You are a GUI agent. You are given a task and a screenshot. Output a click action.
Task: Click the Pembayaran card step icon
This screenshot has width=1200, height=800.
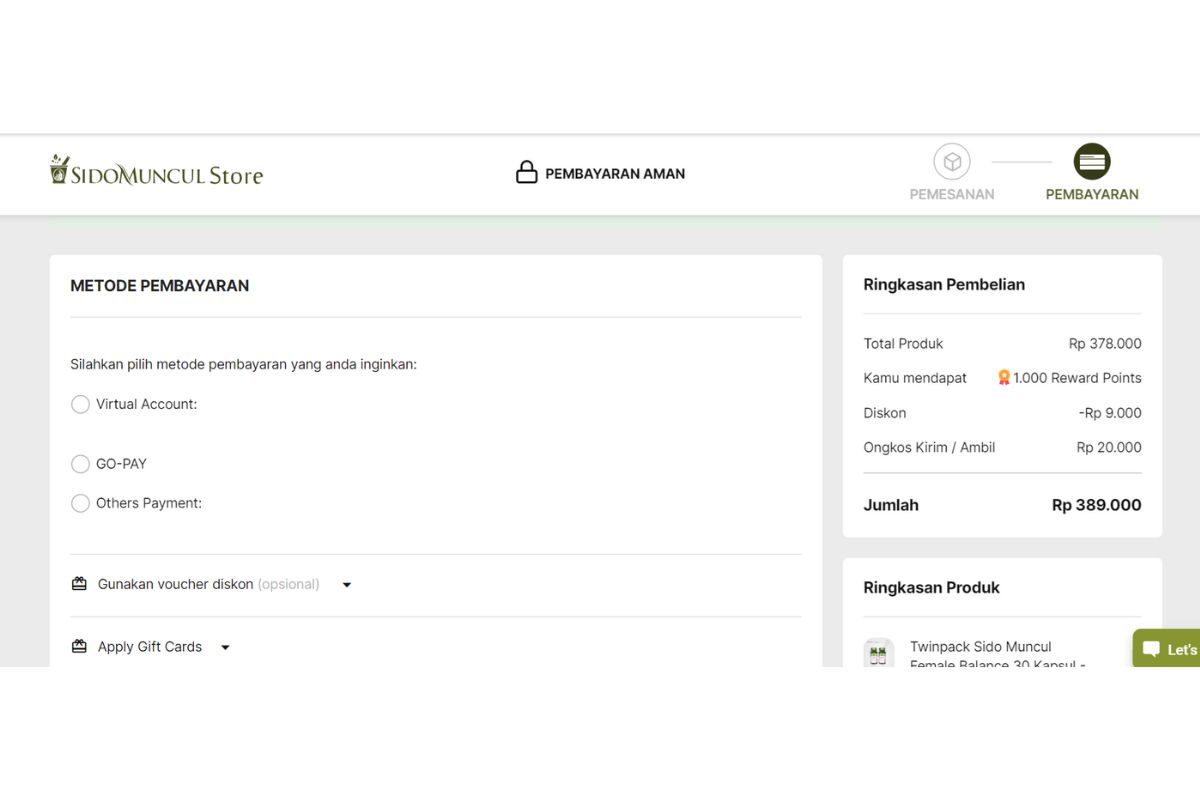coord(1092,162)
